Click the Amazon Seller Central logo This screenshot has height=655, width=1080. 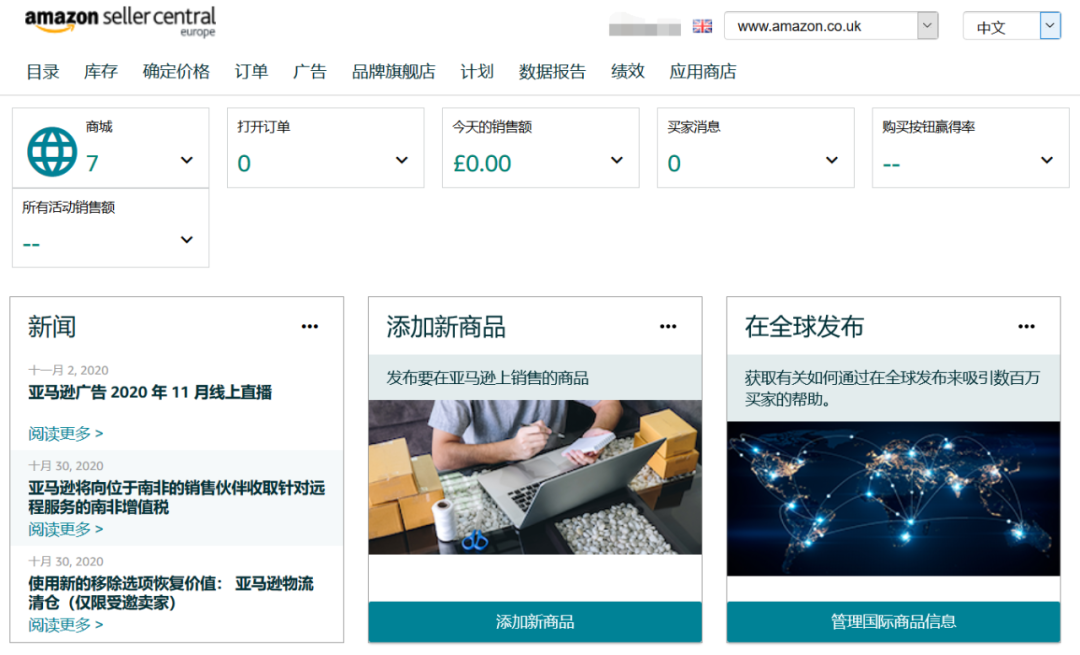[120, 20]
